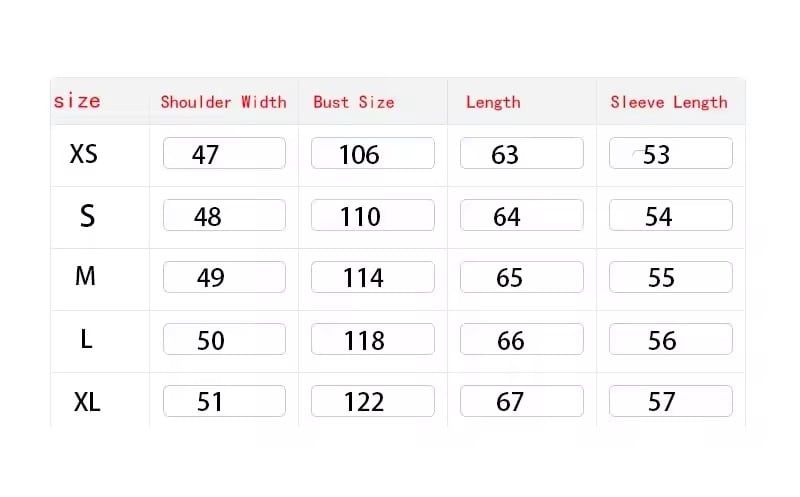Click the L Sleeve Length field showing 56
This screenshot has height=497, width=800.
tap(670, 340)
